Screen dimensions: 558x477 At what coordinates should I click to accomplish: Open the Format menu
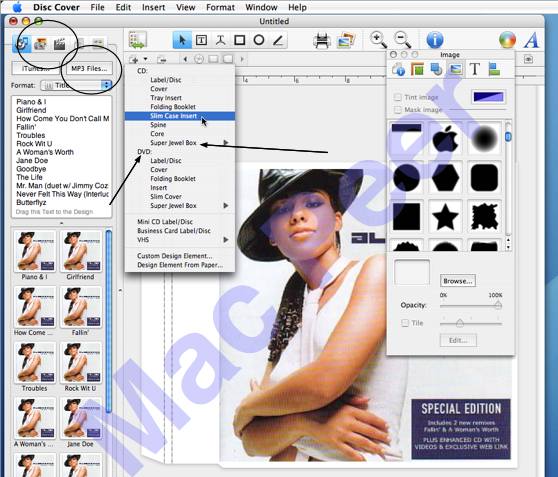tap(220, 7)
